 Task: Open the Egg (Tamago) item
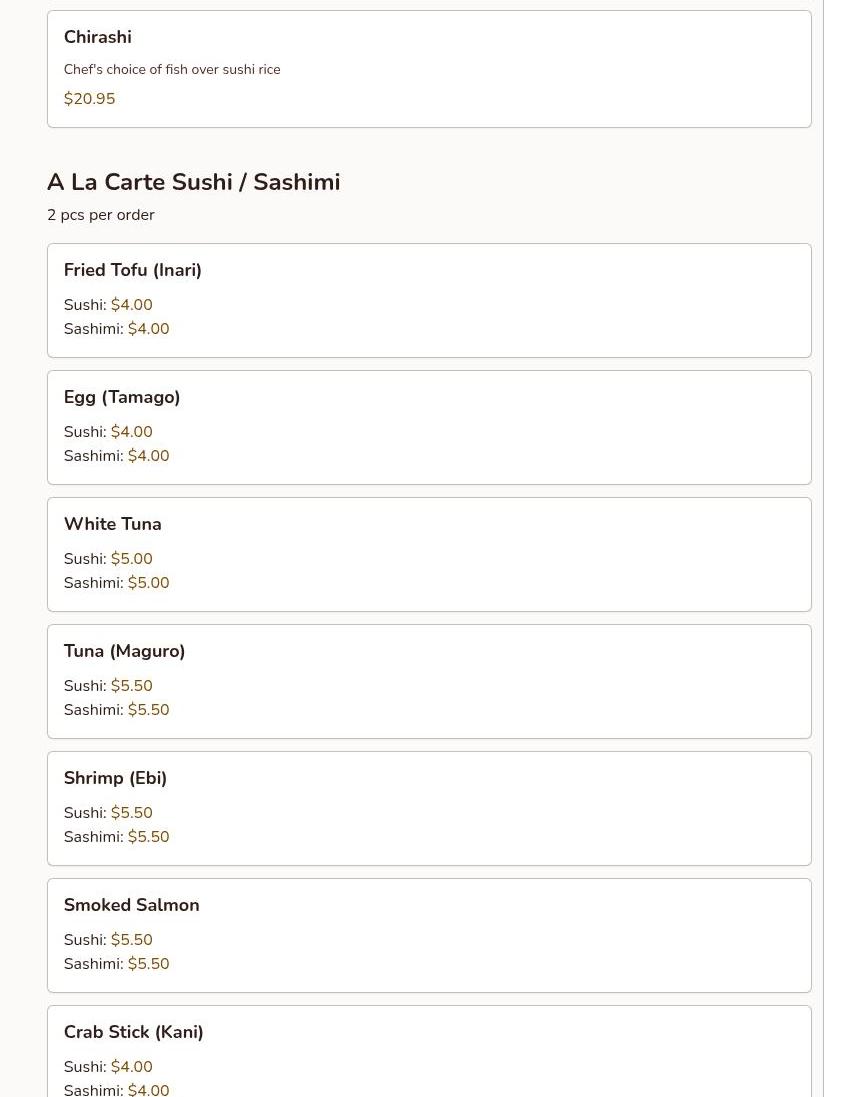pyautogui.click(x=122, y=397)
